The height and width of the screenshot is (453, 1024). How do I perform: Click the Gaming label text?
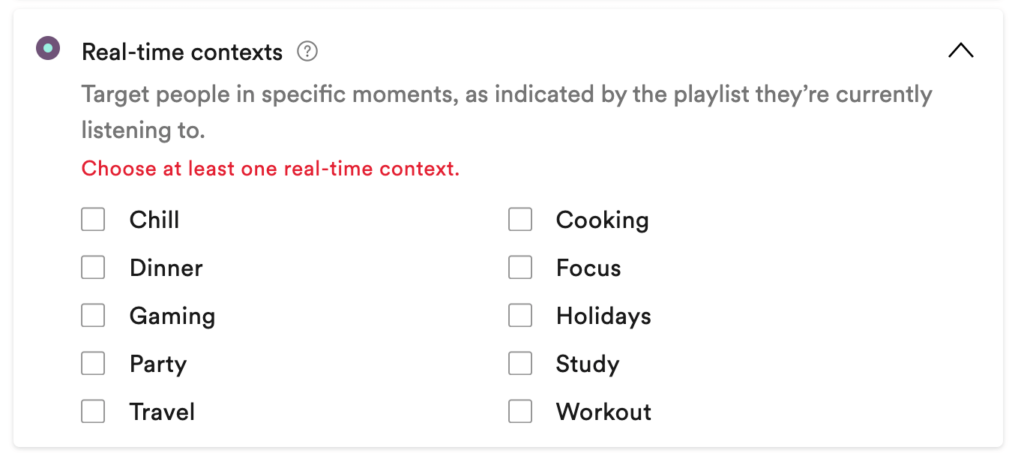coord(172,316)
